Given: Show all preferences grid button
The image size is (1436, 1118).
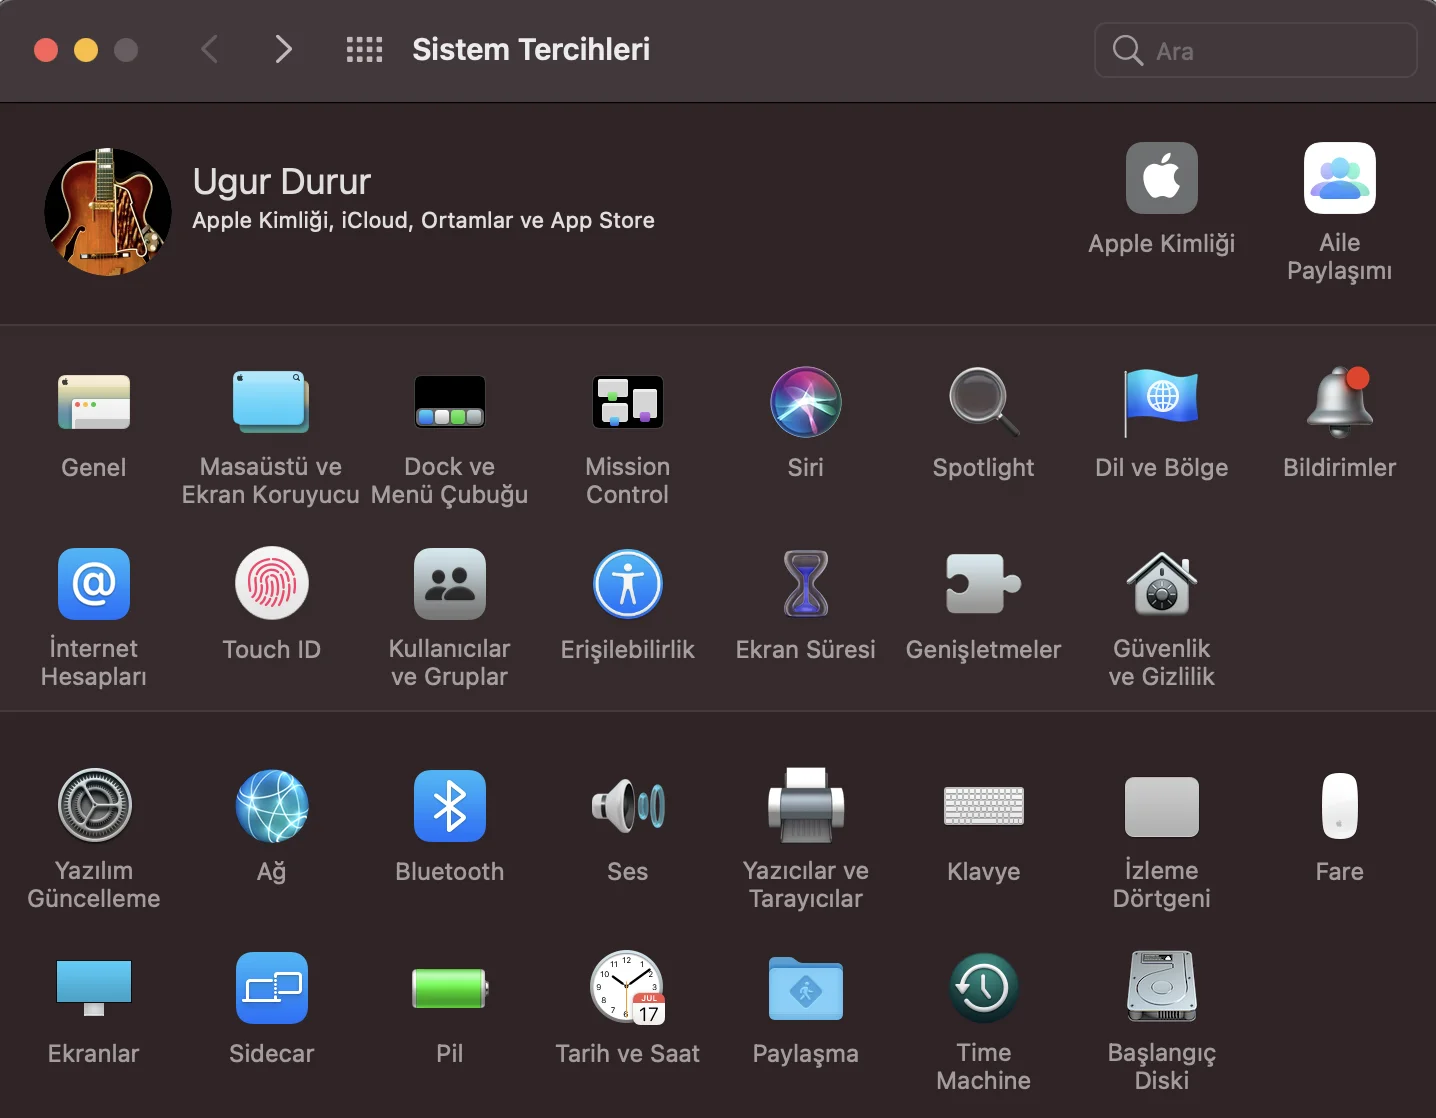Looking at the screenshot, I should tap(364, 49).
